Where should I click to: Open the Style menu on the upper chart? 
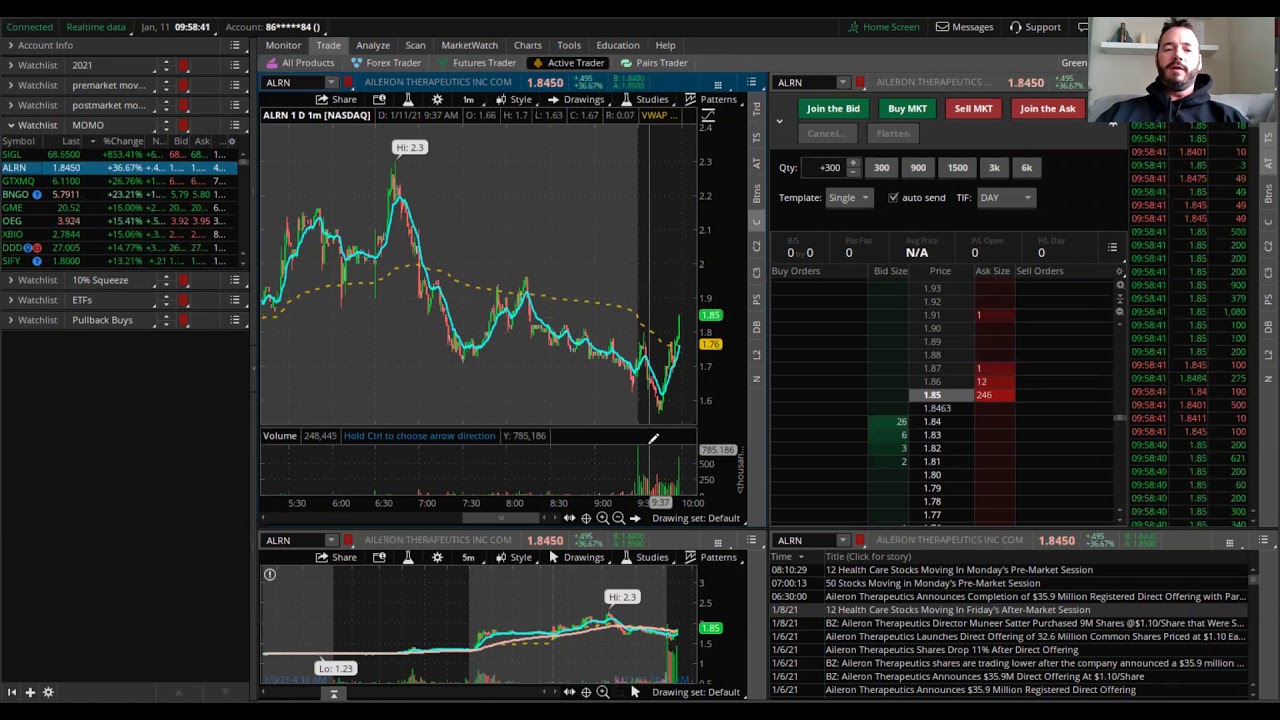tap(513, 100)
